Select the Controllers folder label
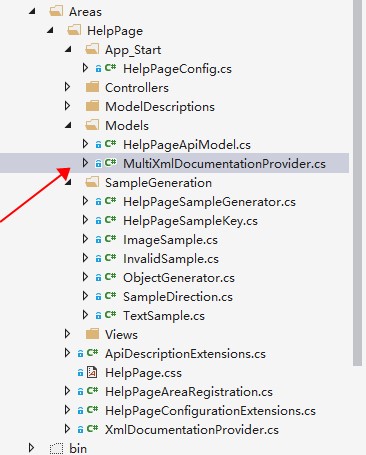Image resolution: width=366 pixels, height=455 pixels. [137, 88]
